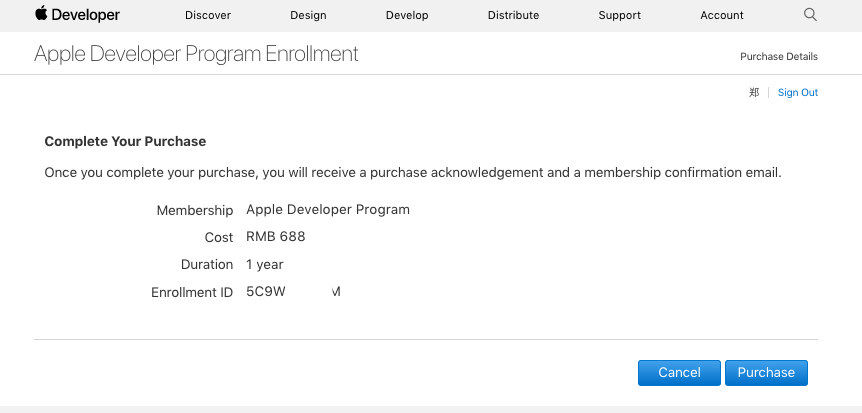Screen dimensions: 862x413
Task: Click the Cost label
Action: tap(219, 238)
